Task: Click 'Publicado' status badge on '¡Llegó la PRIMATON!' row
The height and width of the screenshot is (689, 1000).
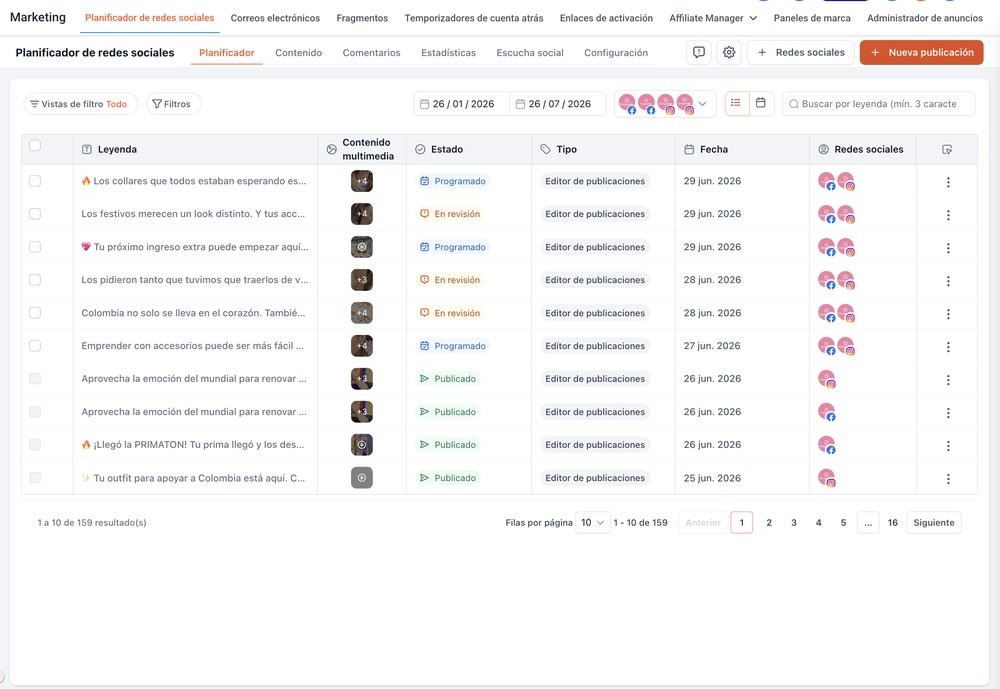Action: point(448,445)
